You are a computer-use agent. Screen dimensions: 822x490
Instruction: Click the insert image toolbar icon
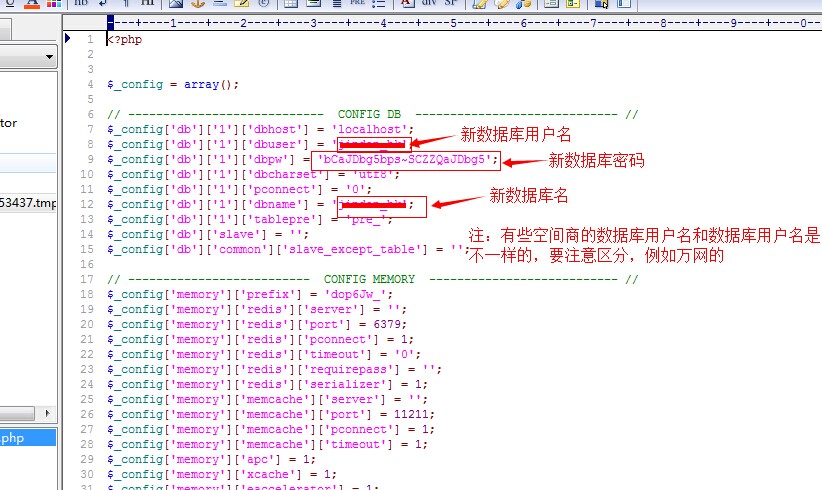point(175,4)
